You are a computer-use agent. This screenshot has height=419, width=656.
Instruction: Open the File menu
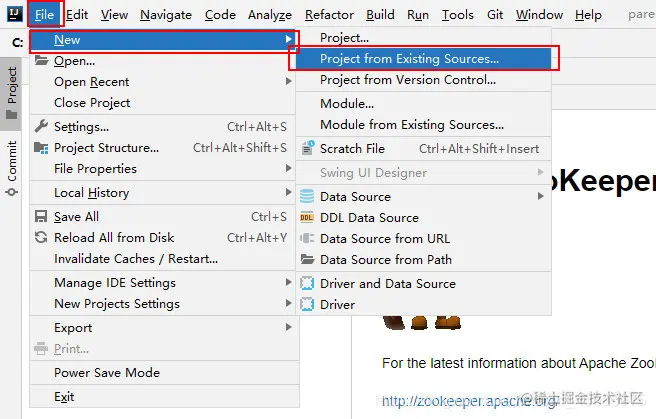pos(44,15)
